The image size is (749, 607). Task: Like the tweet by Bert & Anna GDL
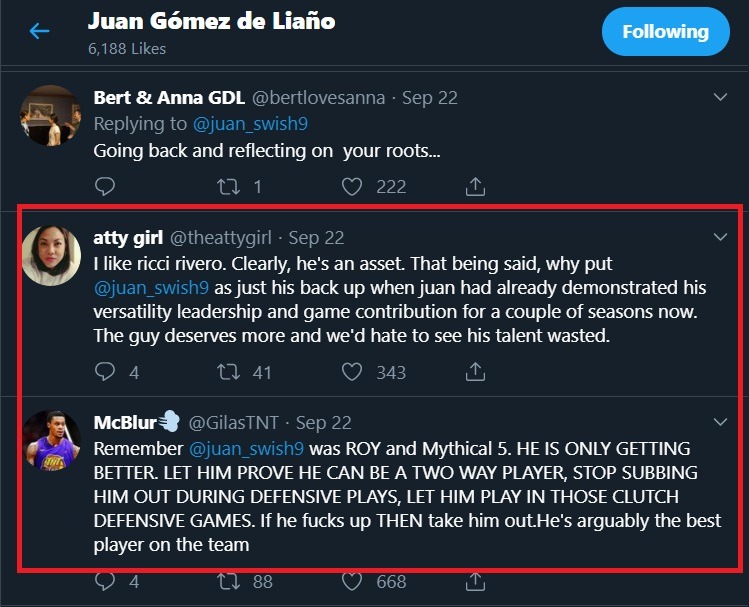tap(351, 186)
